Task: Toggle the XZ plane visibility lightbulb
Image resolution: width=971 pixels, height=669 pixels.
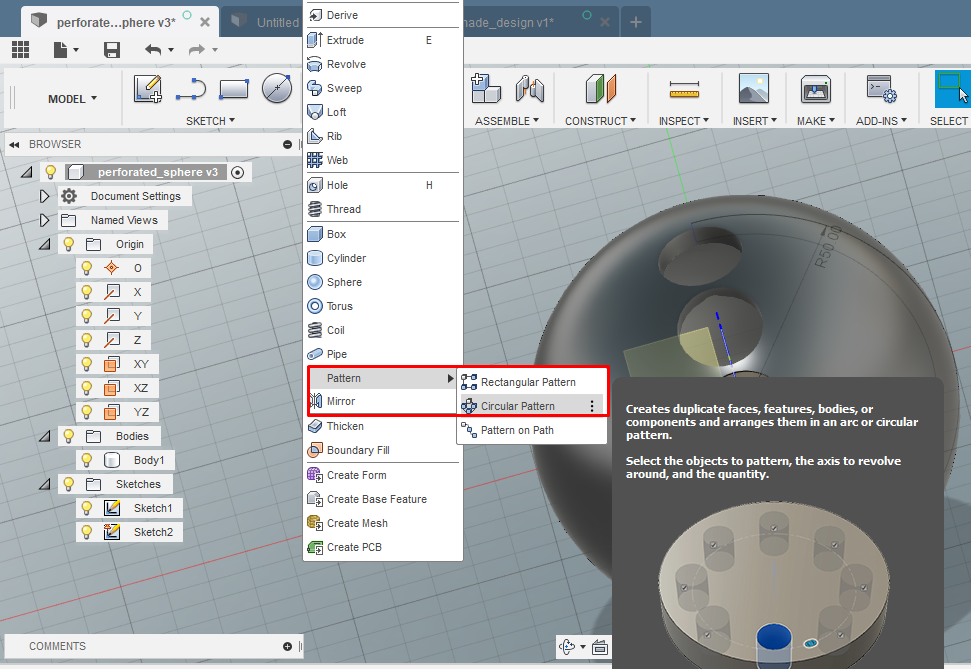Action: (x=87, y=388)
